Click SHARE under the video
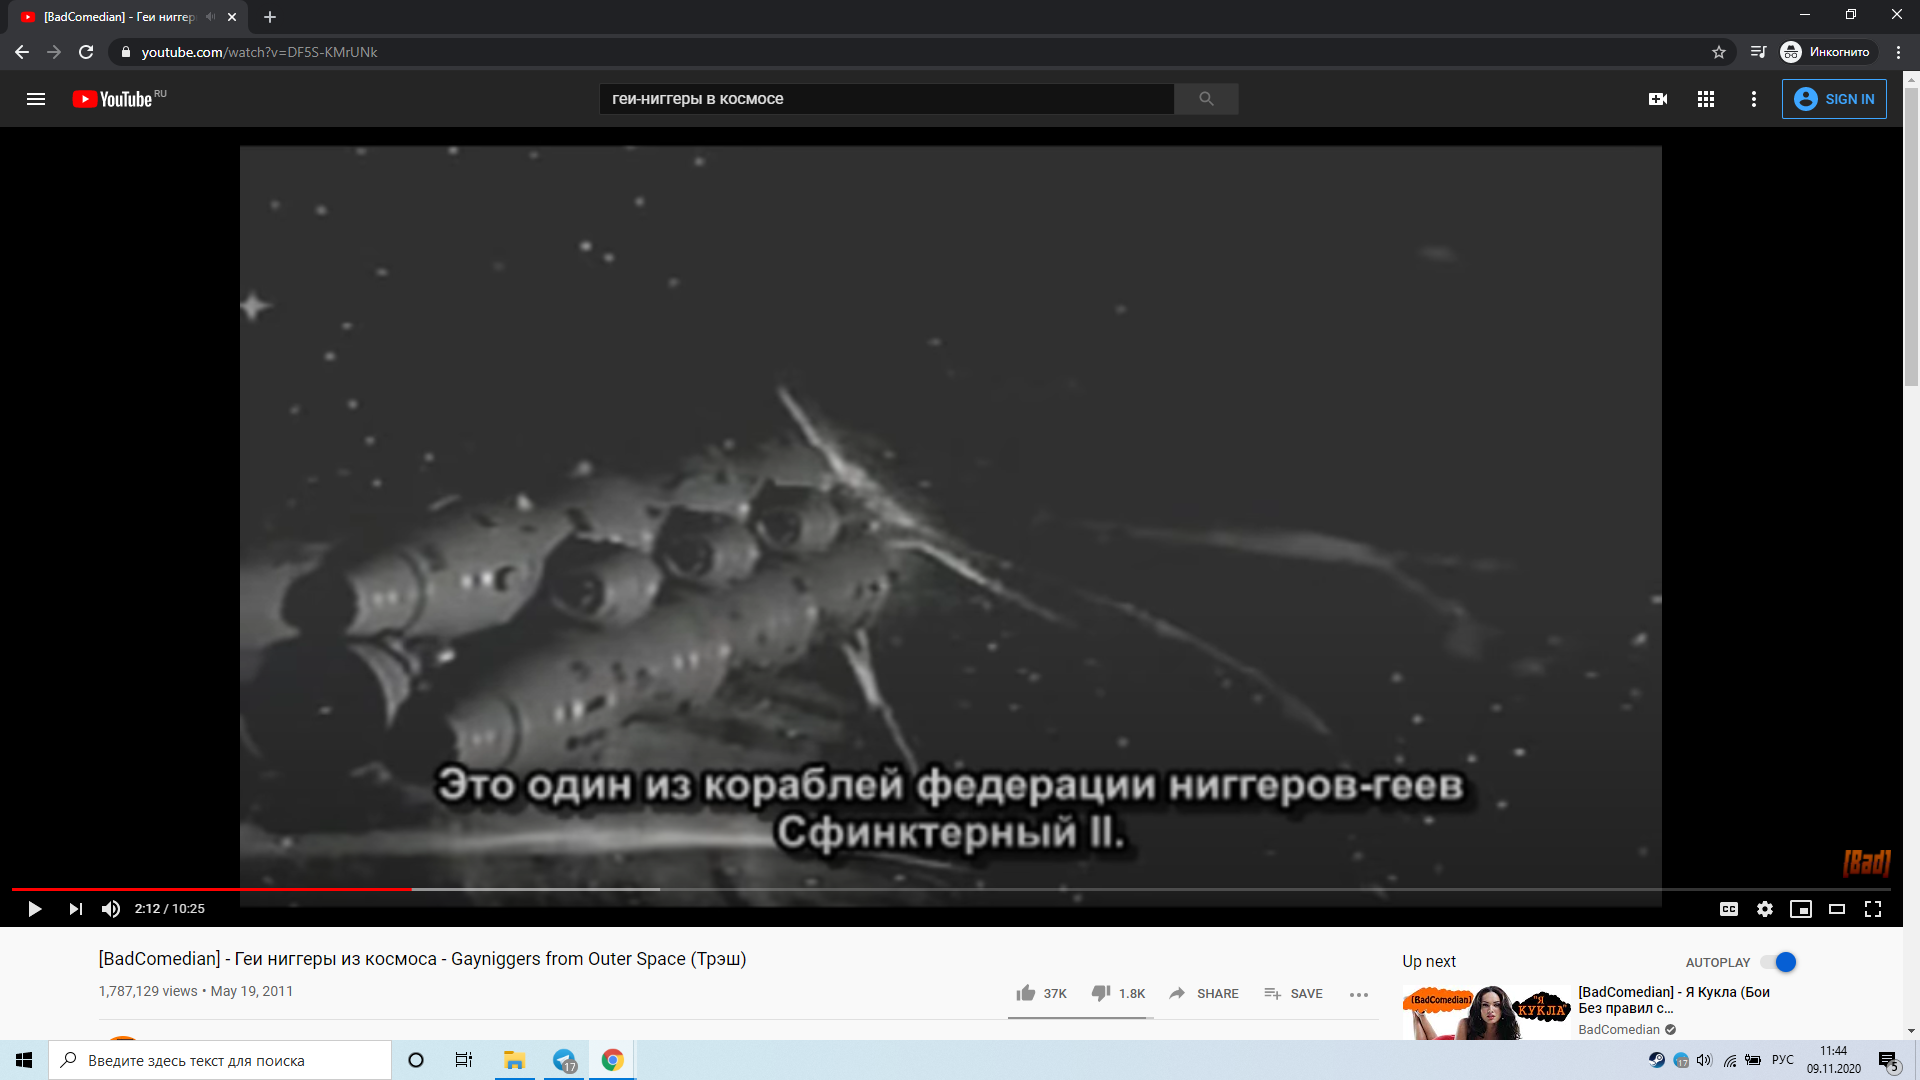This screenshot has height=1080, width=1920. pos(1204,993)
